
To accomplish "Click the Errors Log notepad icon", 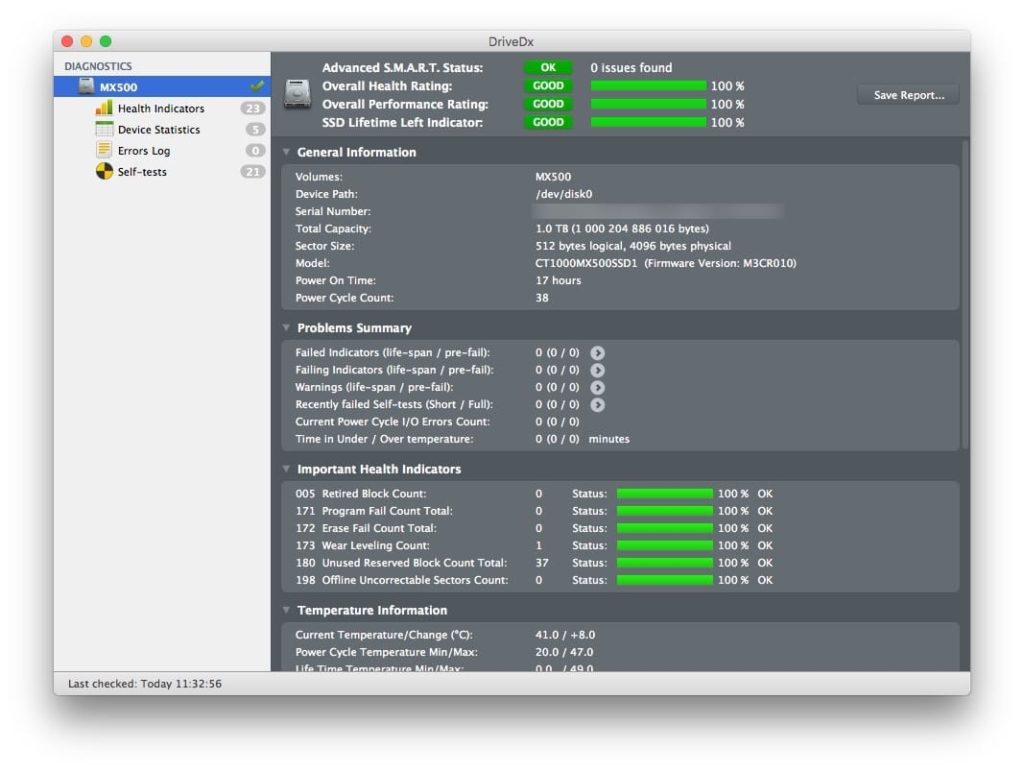I will [x=104, y=150].
